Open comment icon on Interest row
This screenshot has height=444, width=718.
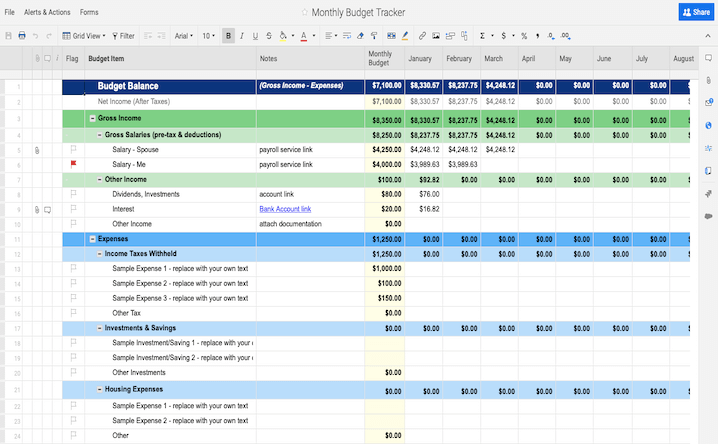(47, 210)
